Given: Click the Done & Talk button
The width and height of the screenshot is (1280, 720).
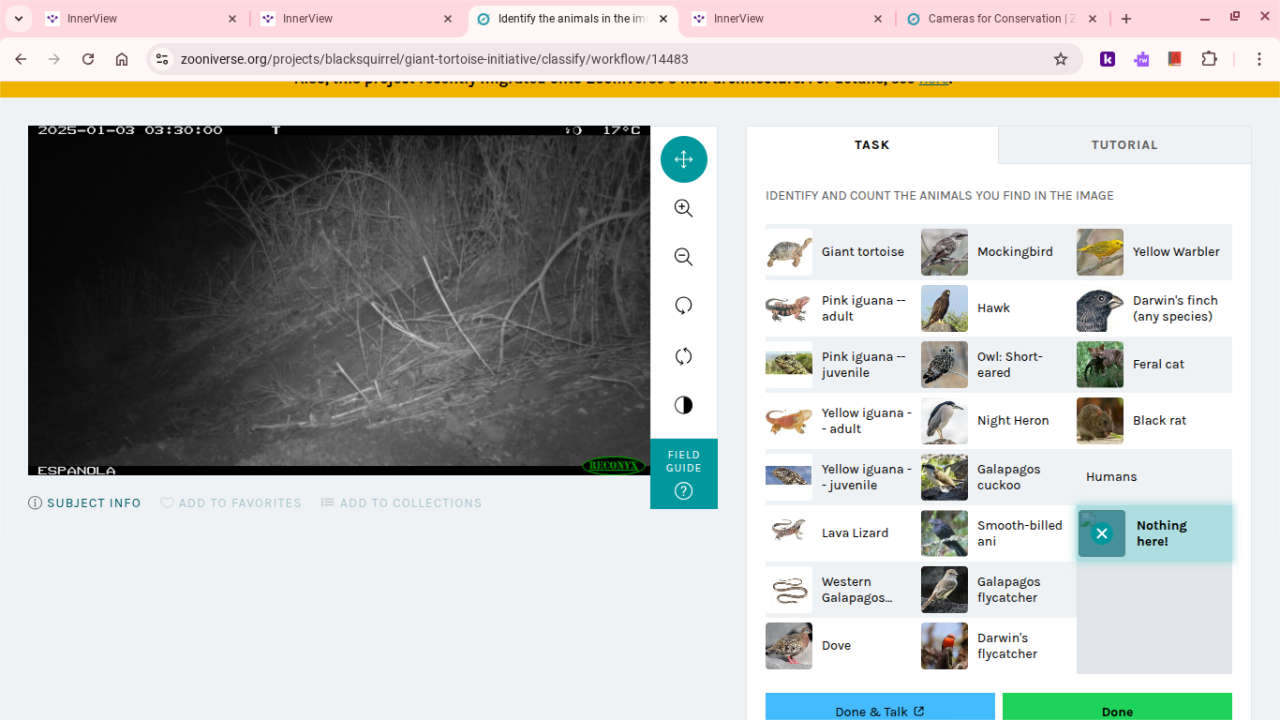Looking at the screenshot, I should coord(880,707).
